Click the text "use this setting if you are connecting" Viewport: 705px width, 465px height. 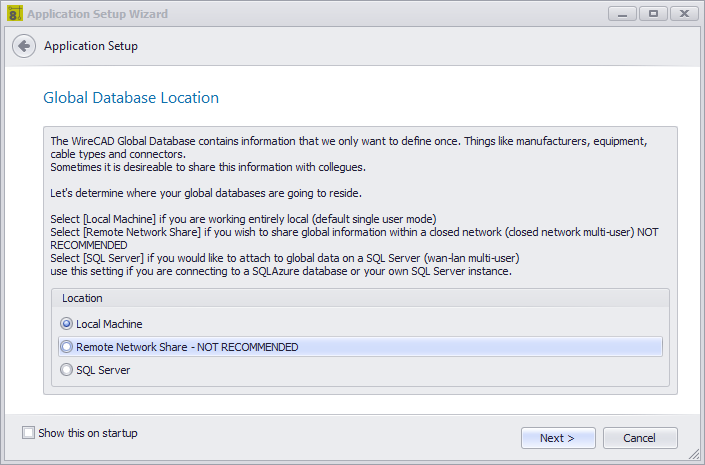(281, 271)
